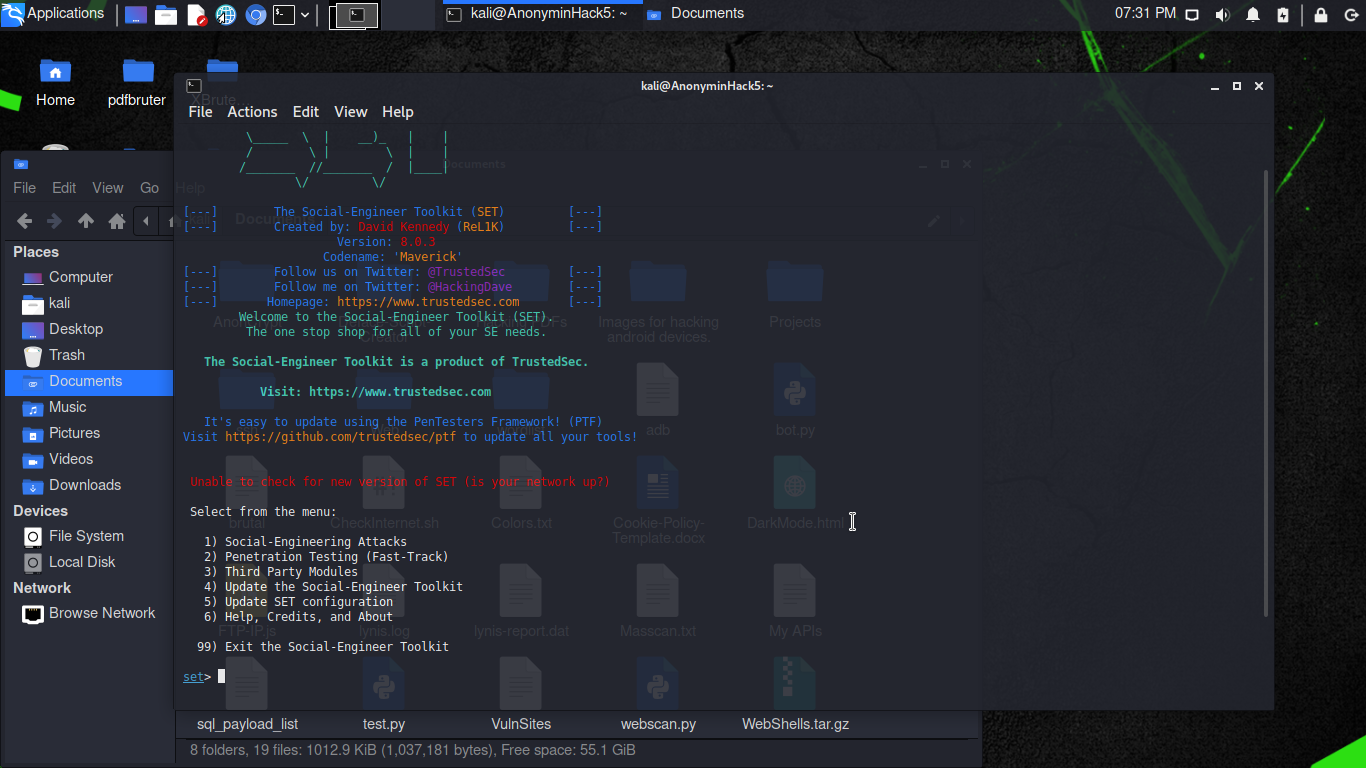Click the file manager Home toolbar icon
Viewport: 1366px width, 768px height.
point(117,221)
